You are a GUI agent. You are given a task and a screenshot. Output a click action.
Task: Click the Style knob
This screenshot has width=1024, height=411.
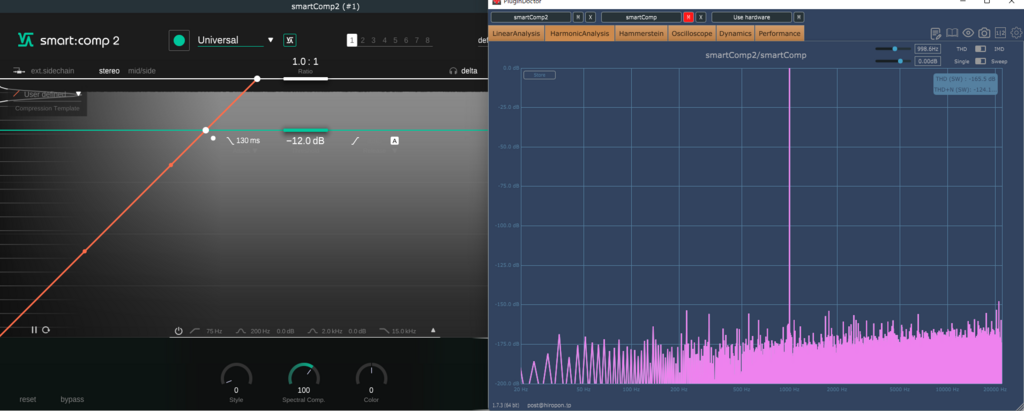[x=236, y=375]
